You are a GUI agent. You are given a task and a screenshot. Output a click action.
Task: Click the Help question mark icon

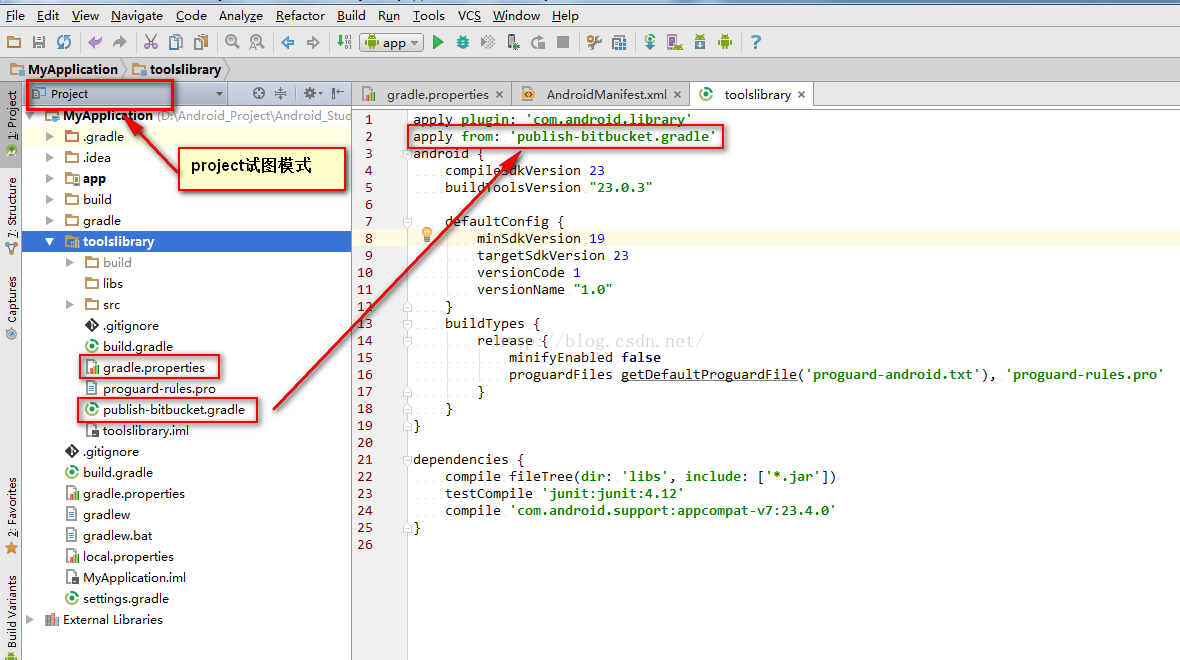coord(756,43)
